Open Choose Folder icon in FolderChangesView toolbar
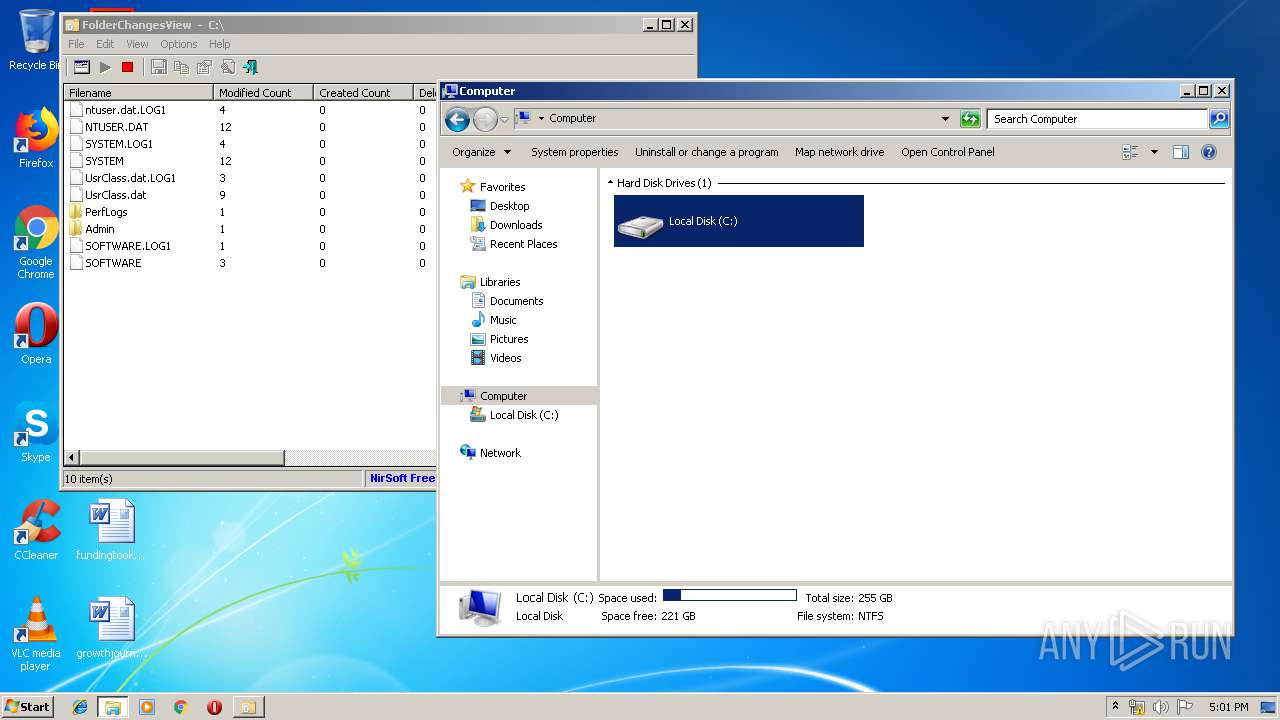Image resolution: width=1280 pixels, height=720 pixels. (x=82, y=67)
